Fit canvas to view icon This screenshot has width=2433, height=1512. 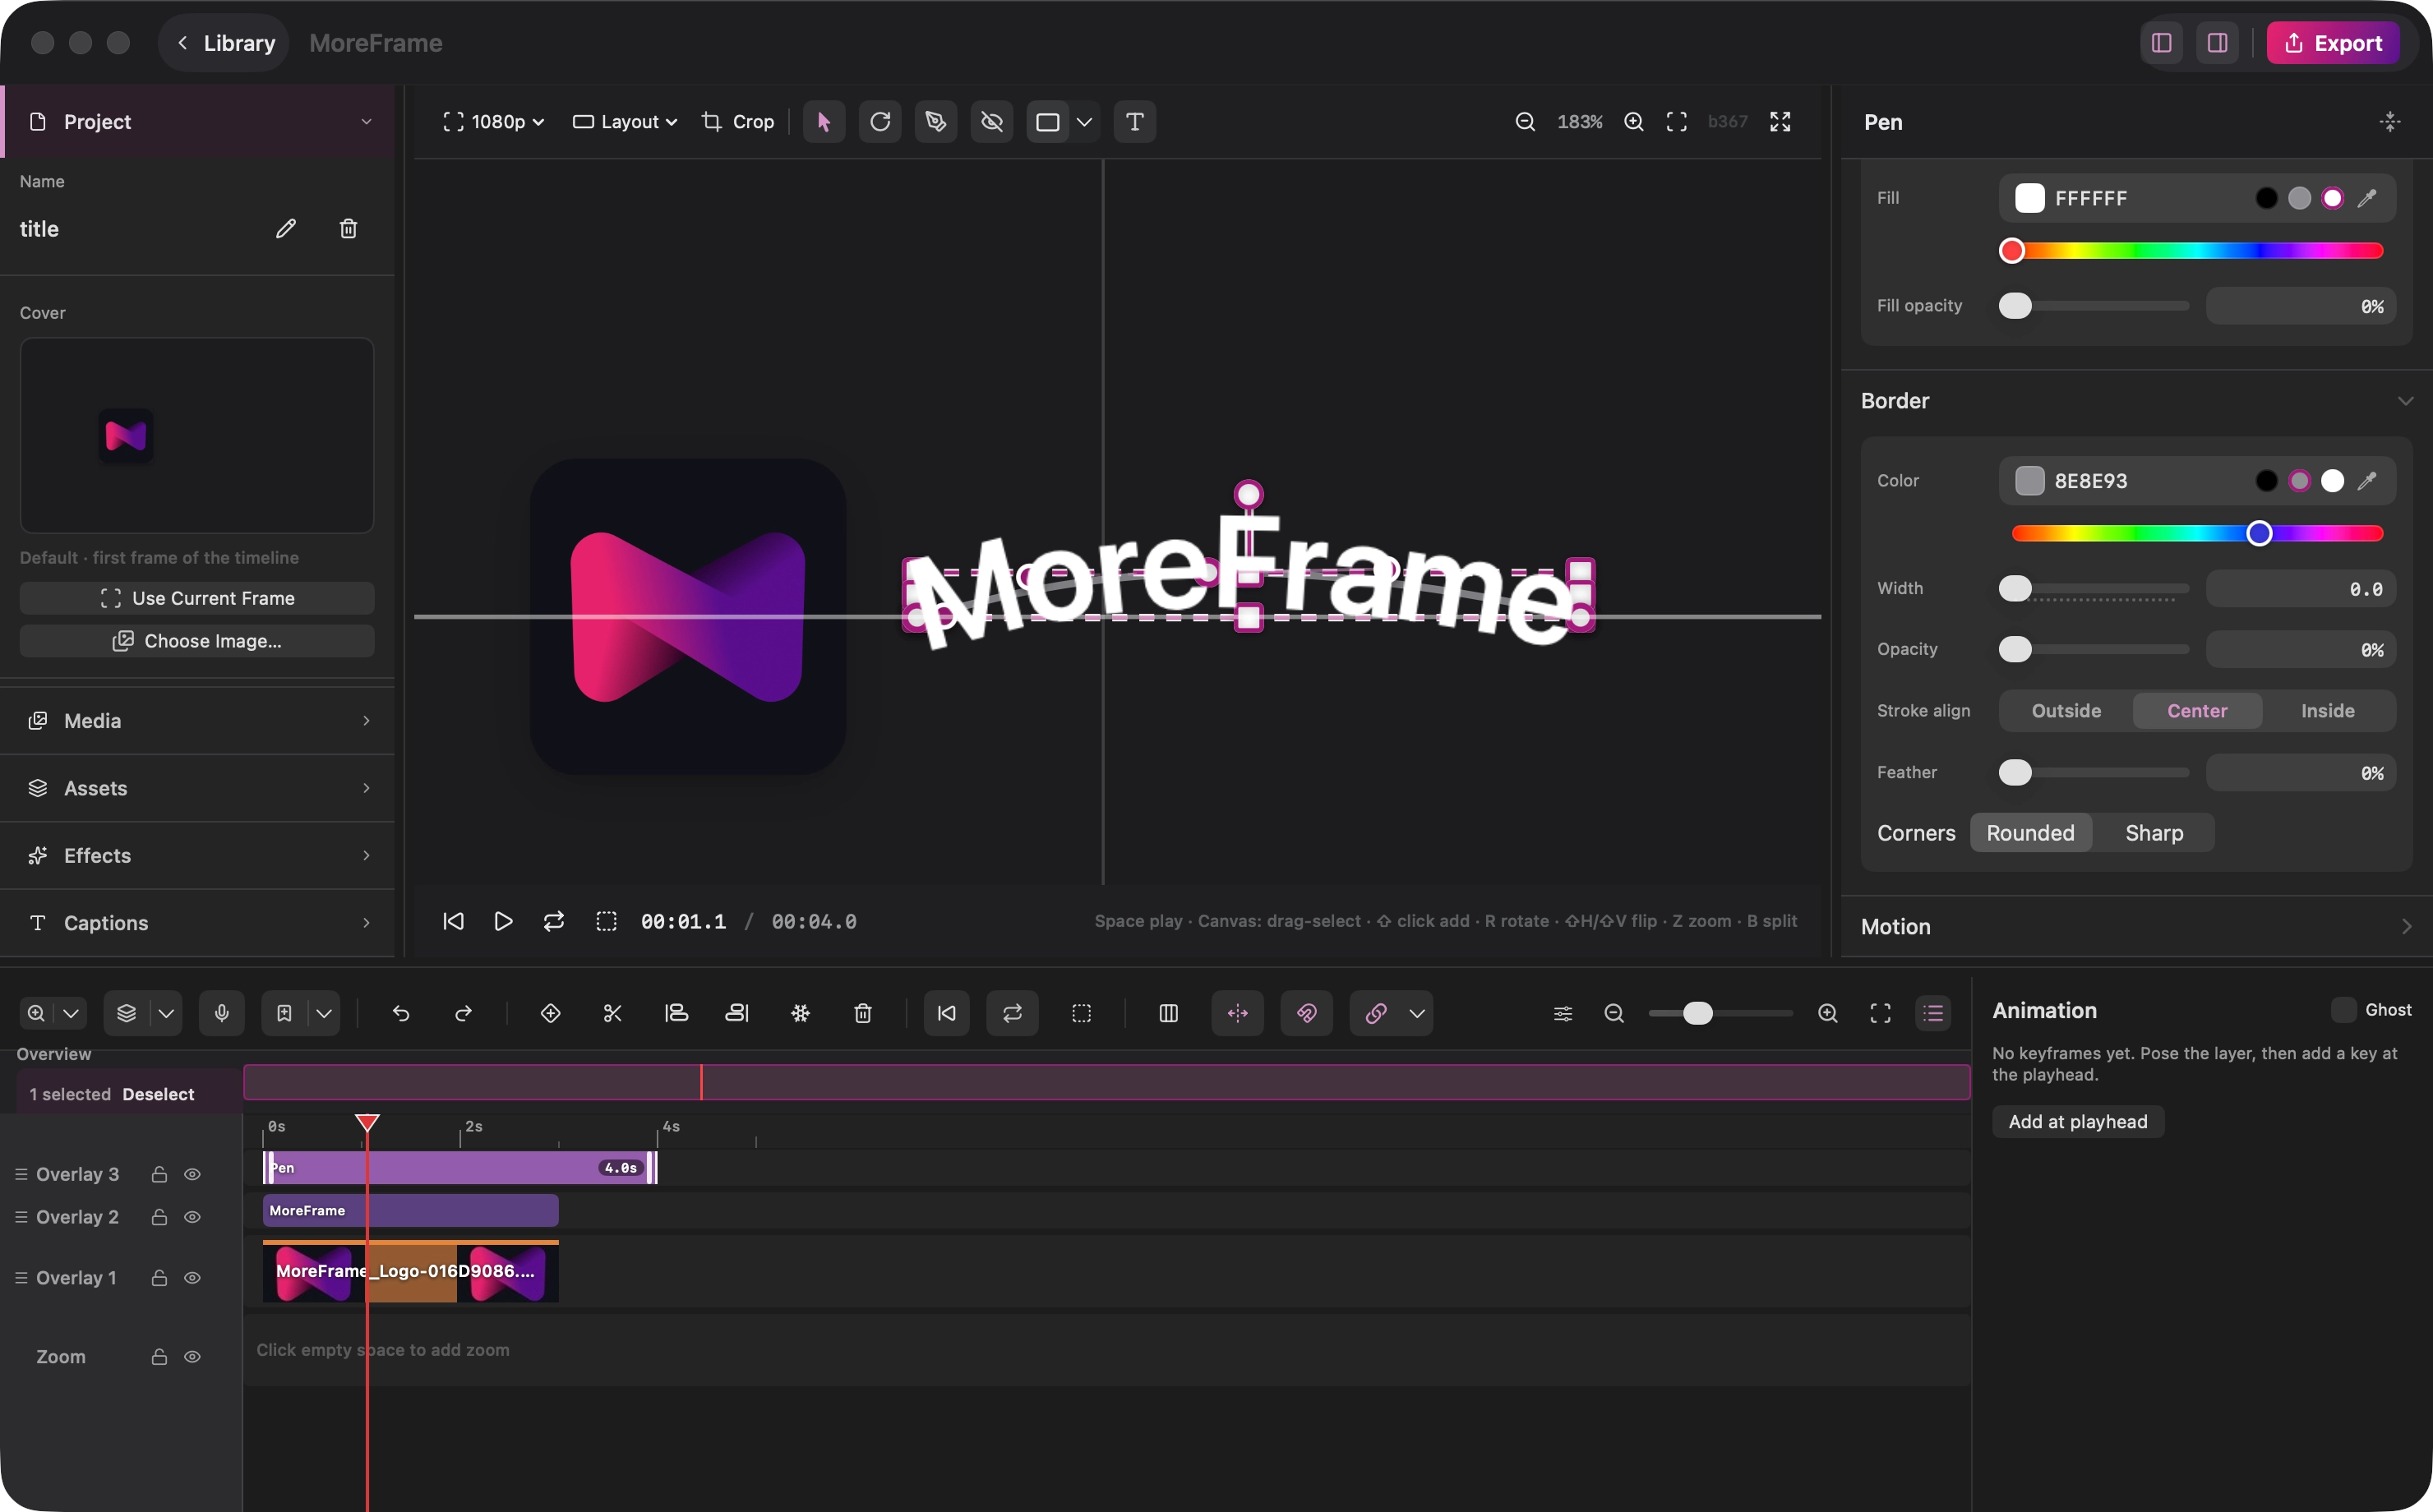click(1677, 122)
